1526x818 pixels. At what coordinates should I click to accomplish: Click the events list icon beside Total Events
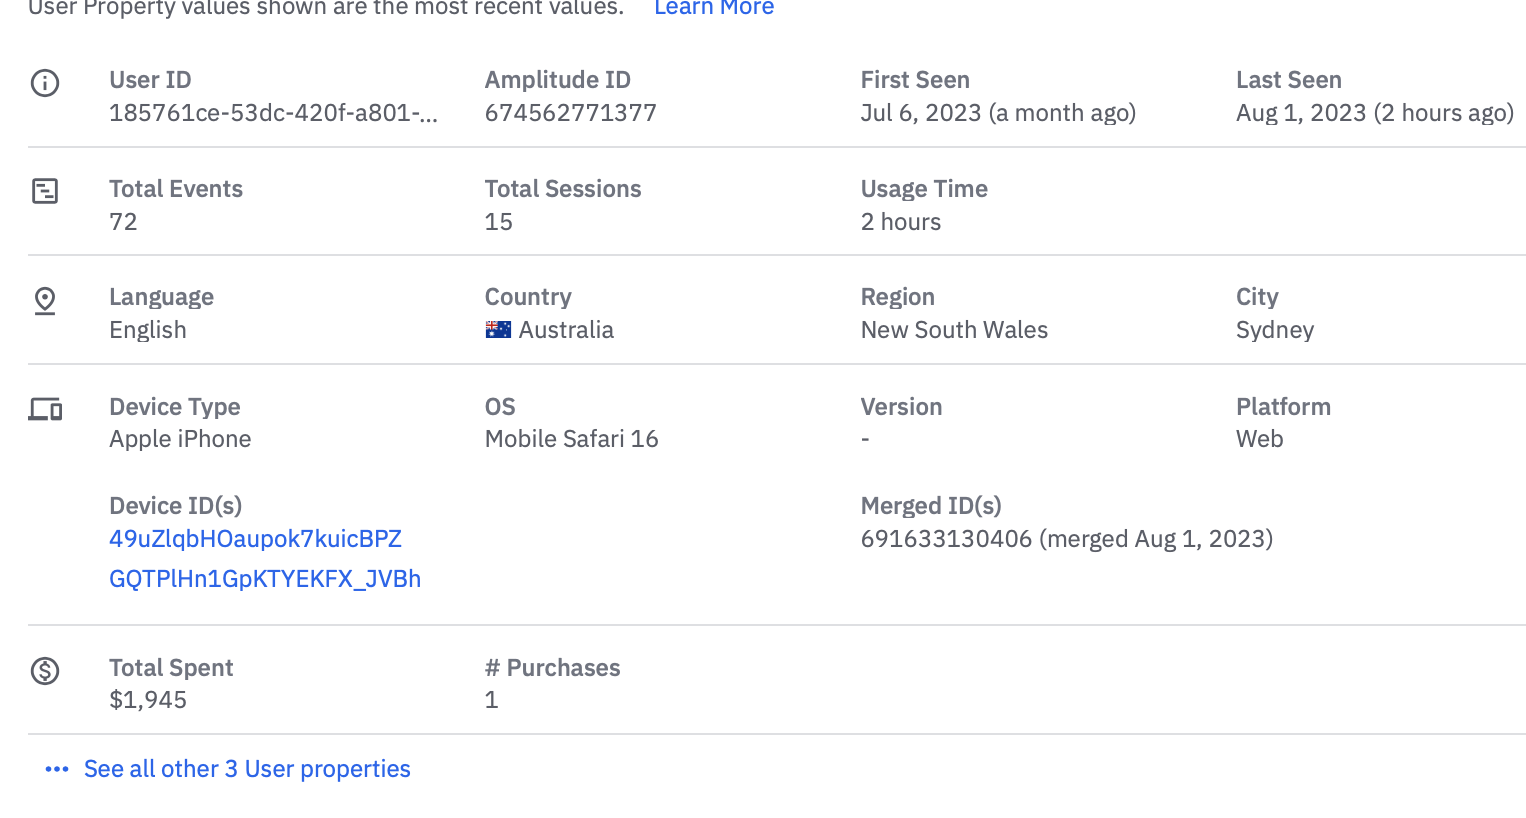45,191
